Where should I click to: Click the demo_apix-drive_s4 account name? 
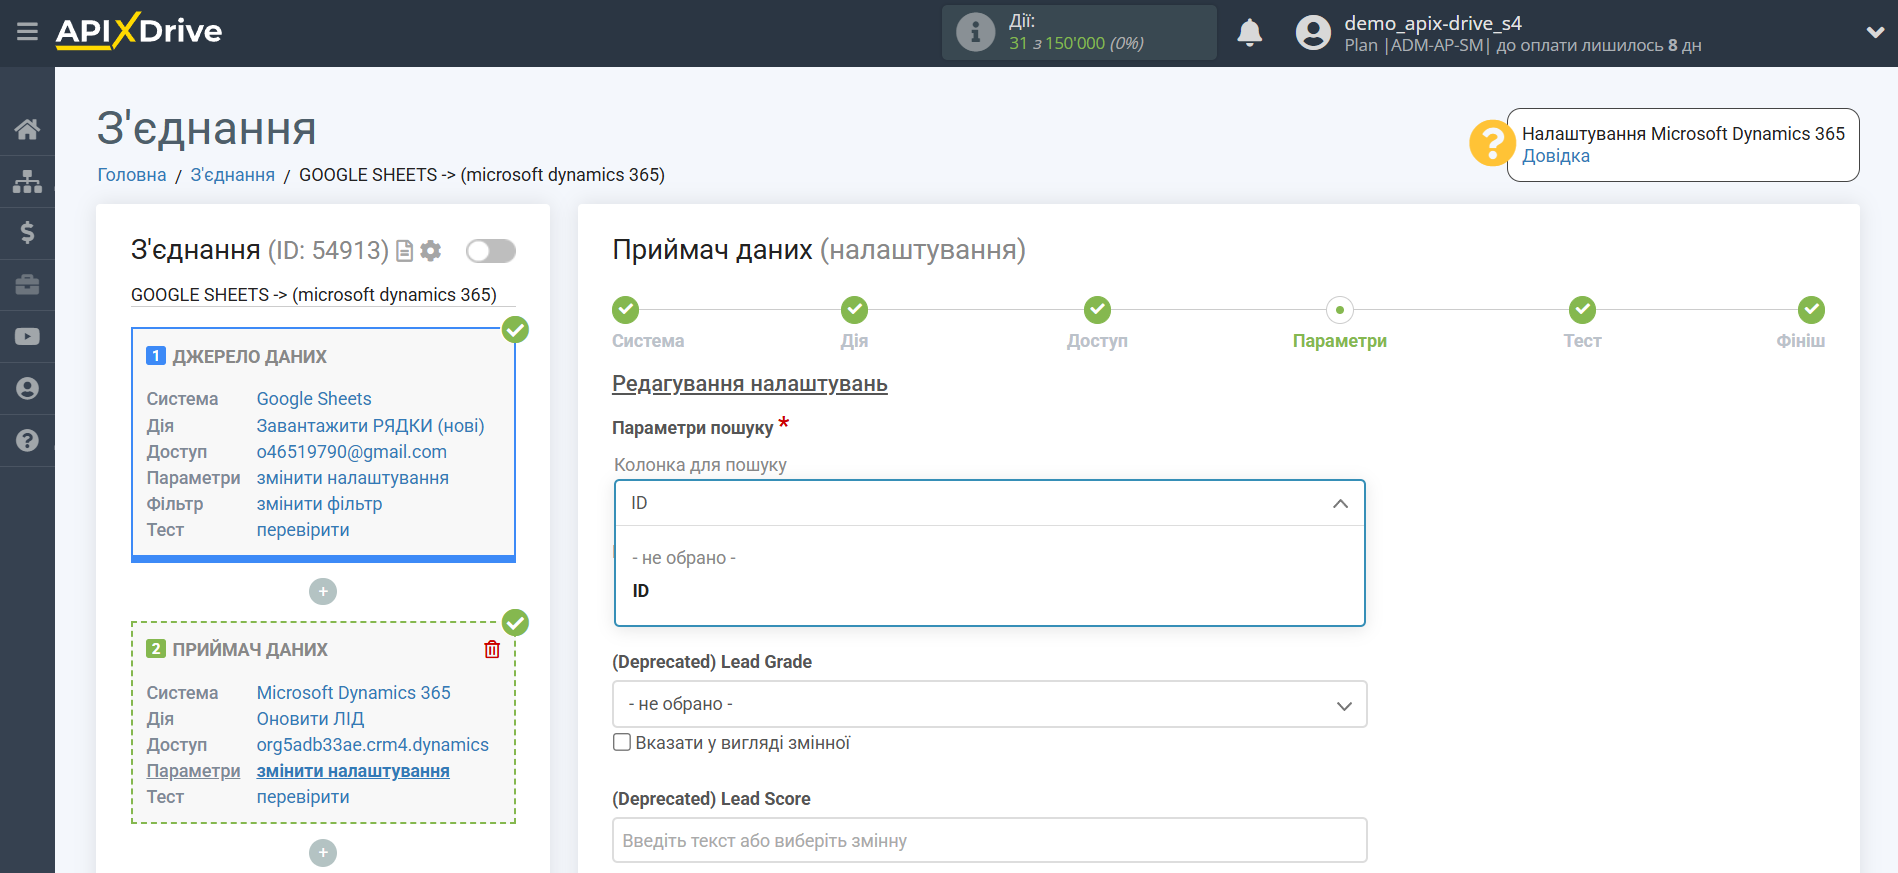pyautogui.click(x=1433, y=23)
